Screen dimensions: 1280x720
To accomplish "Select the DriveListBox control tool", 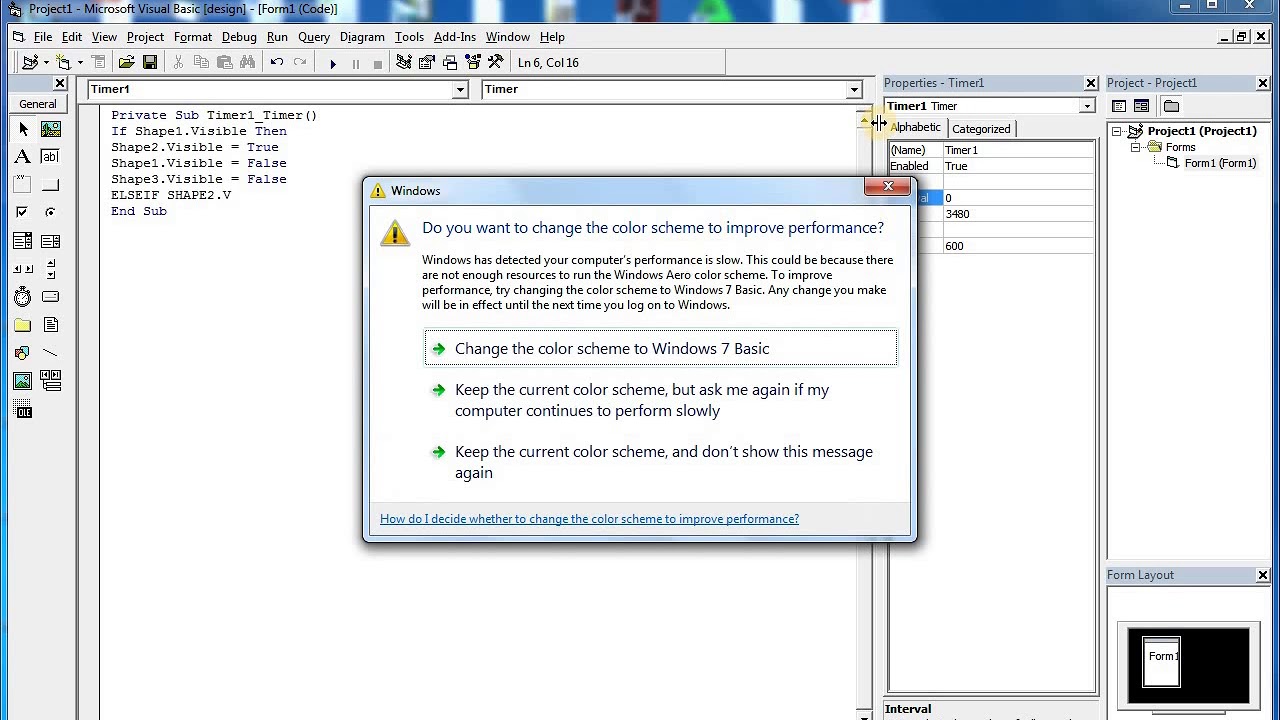I will 51,297.
